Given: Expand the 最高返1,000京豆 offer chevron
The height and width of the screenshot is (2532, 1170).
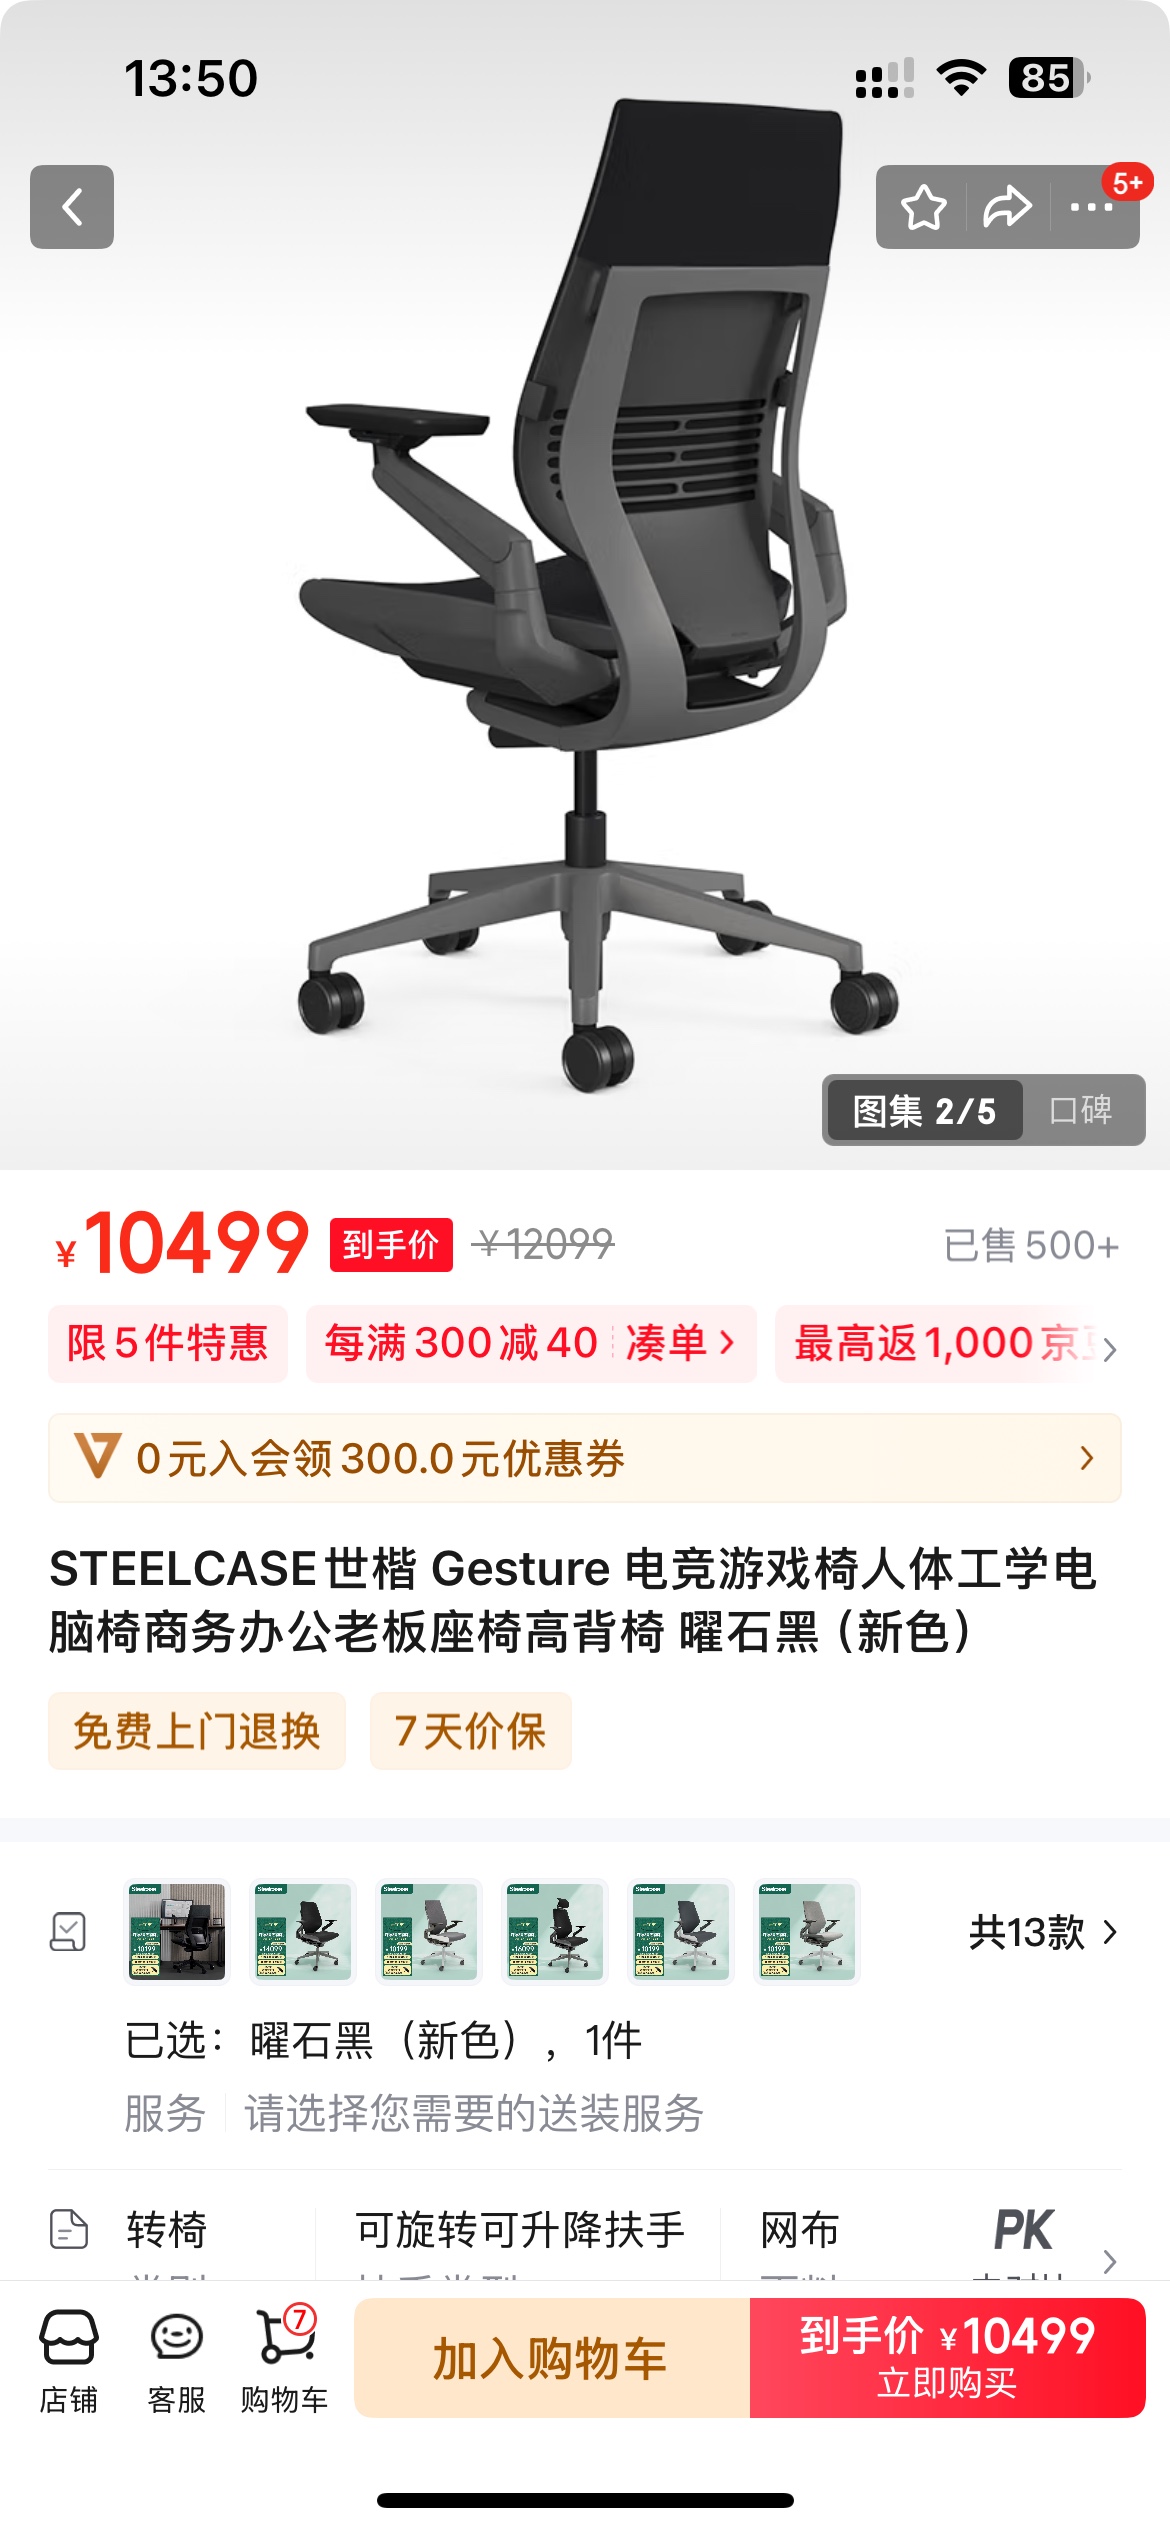Looking at the screenshot, I should tap(1109, 1350).
